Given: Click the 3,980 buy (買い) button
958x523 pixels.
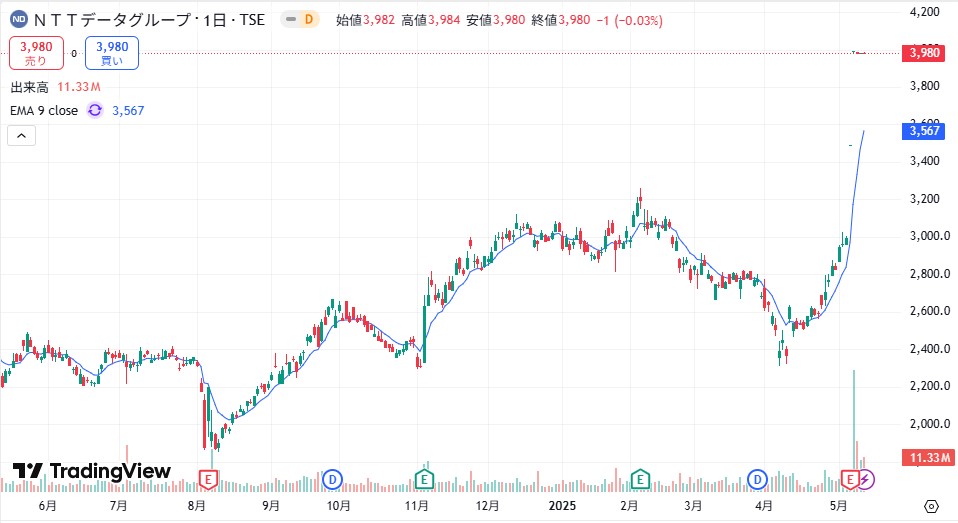Looking at the screenshot, I should click(112, 53).
